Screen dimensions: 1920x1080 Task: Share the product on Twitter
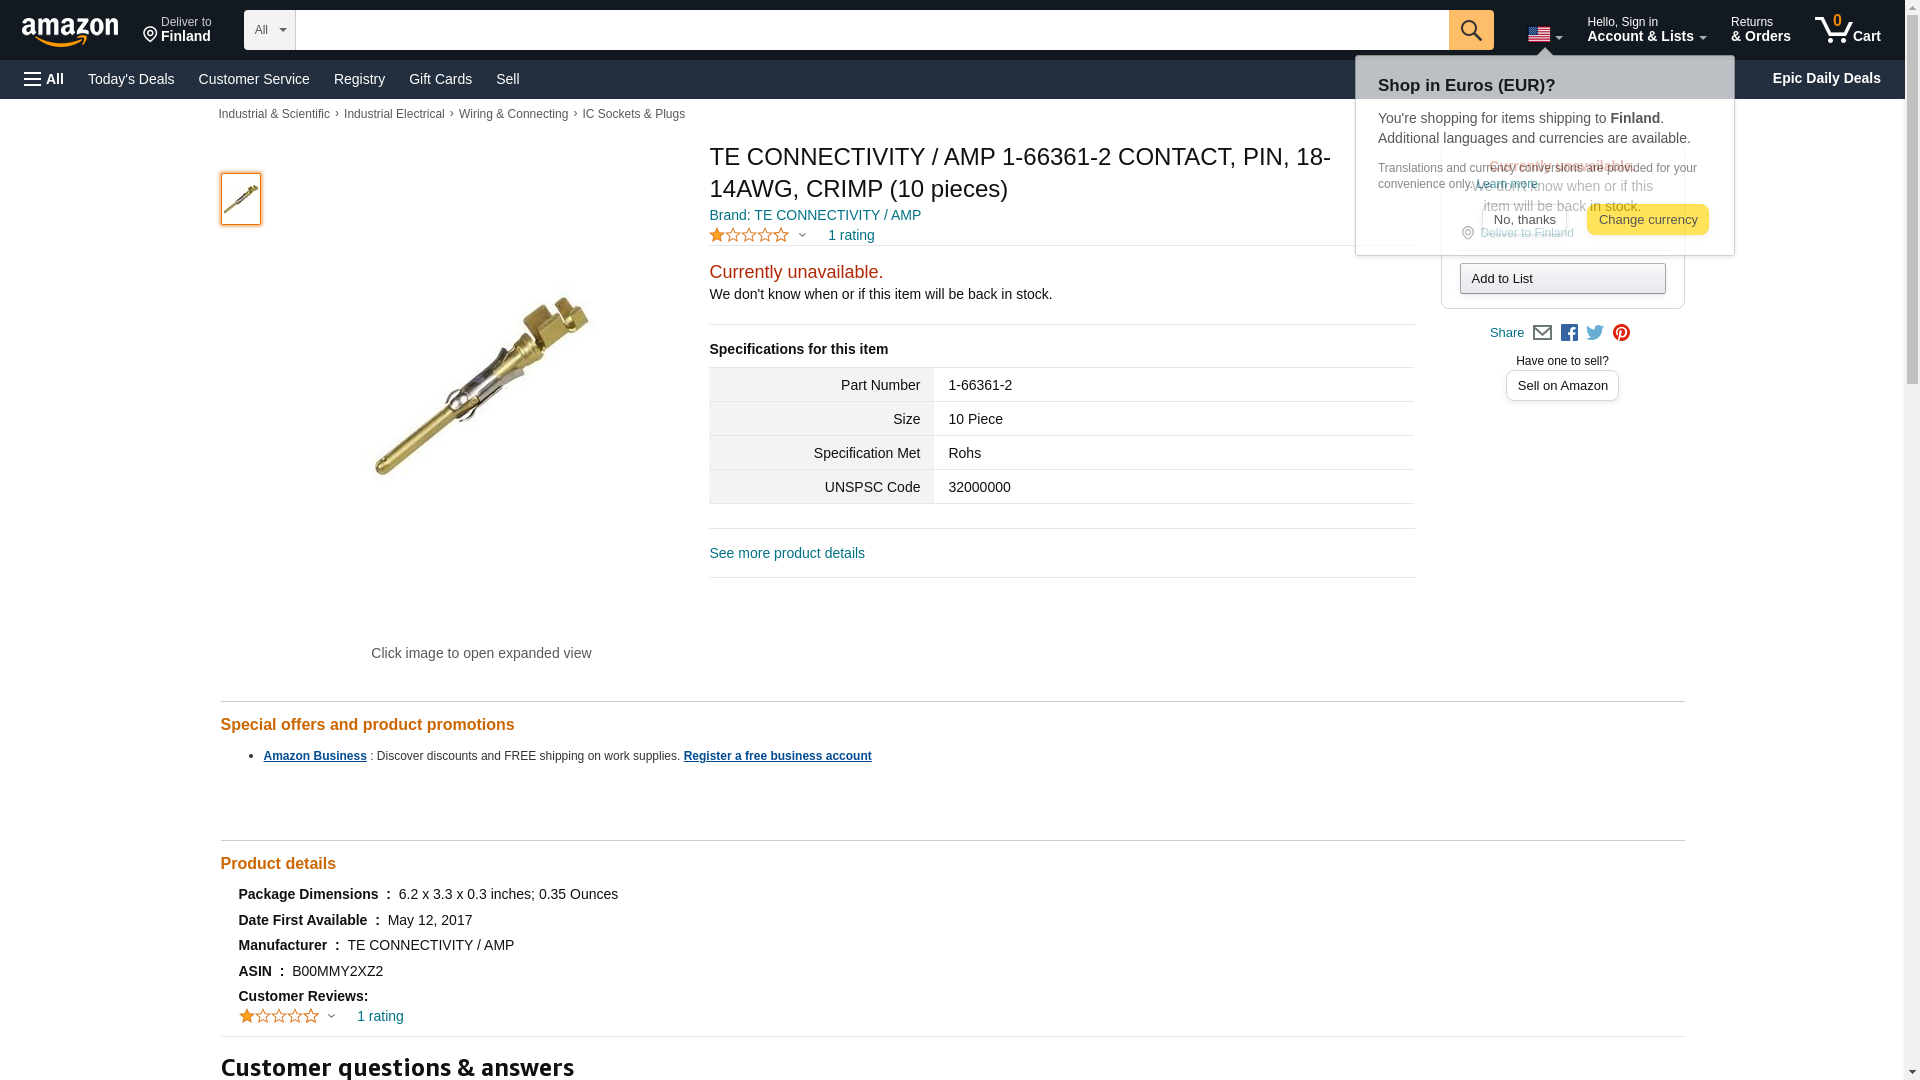click(1595, 333)
